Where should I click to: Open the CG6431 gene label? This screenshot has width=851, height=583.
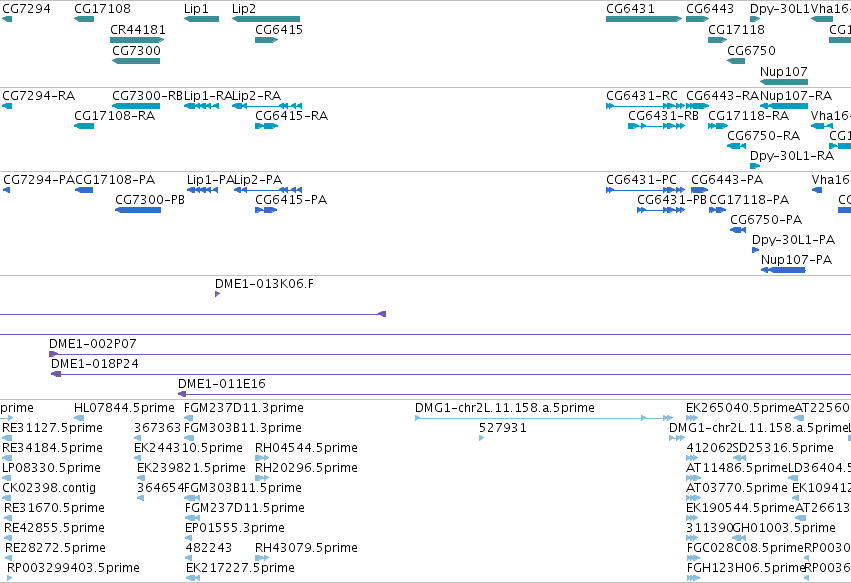[x=630, y=9]
